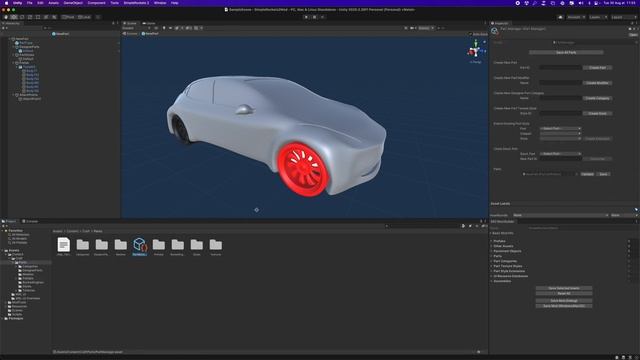Screen dimensions: 640x360
Task: Open the Mod_Tools file asset
Action: (x=64, y=247)
